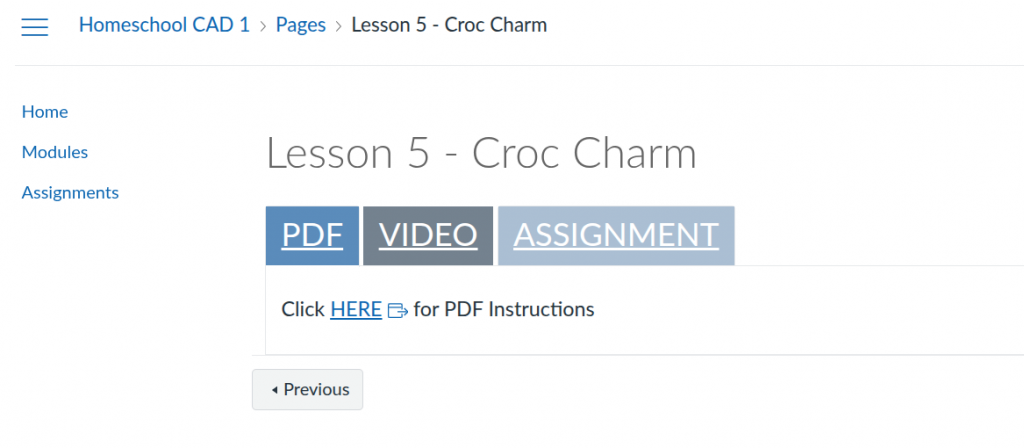Click Lesson 5 - Croc Charm breadcrumb text
The width and height of the screenshot is (1024, 448).
[x=449, y=25]
